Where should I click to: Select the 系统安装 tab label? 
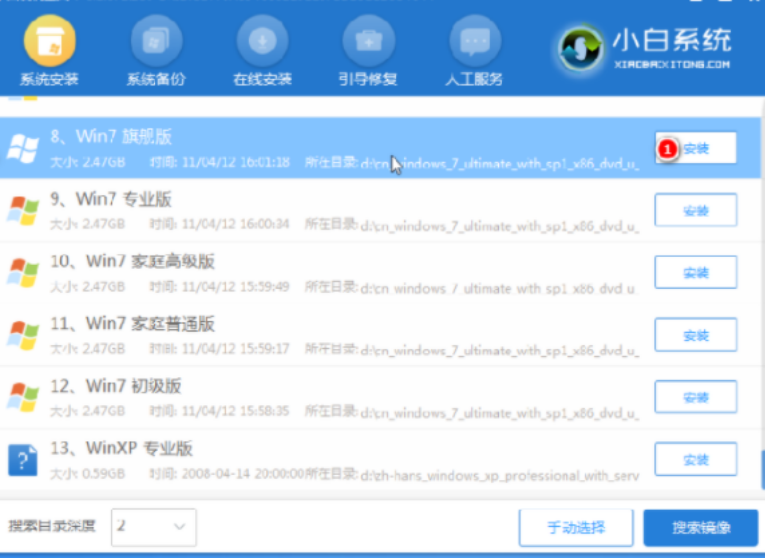pyautogui.click(x=49, y=79)
